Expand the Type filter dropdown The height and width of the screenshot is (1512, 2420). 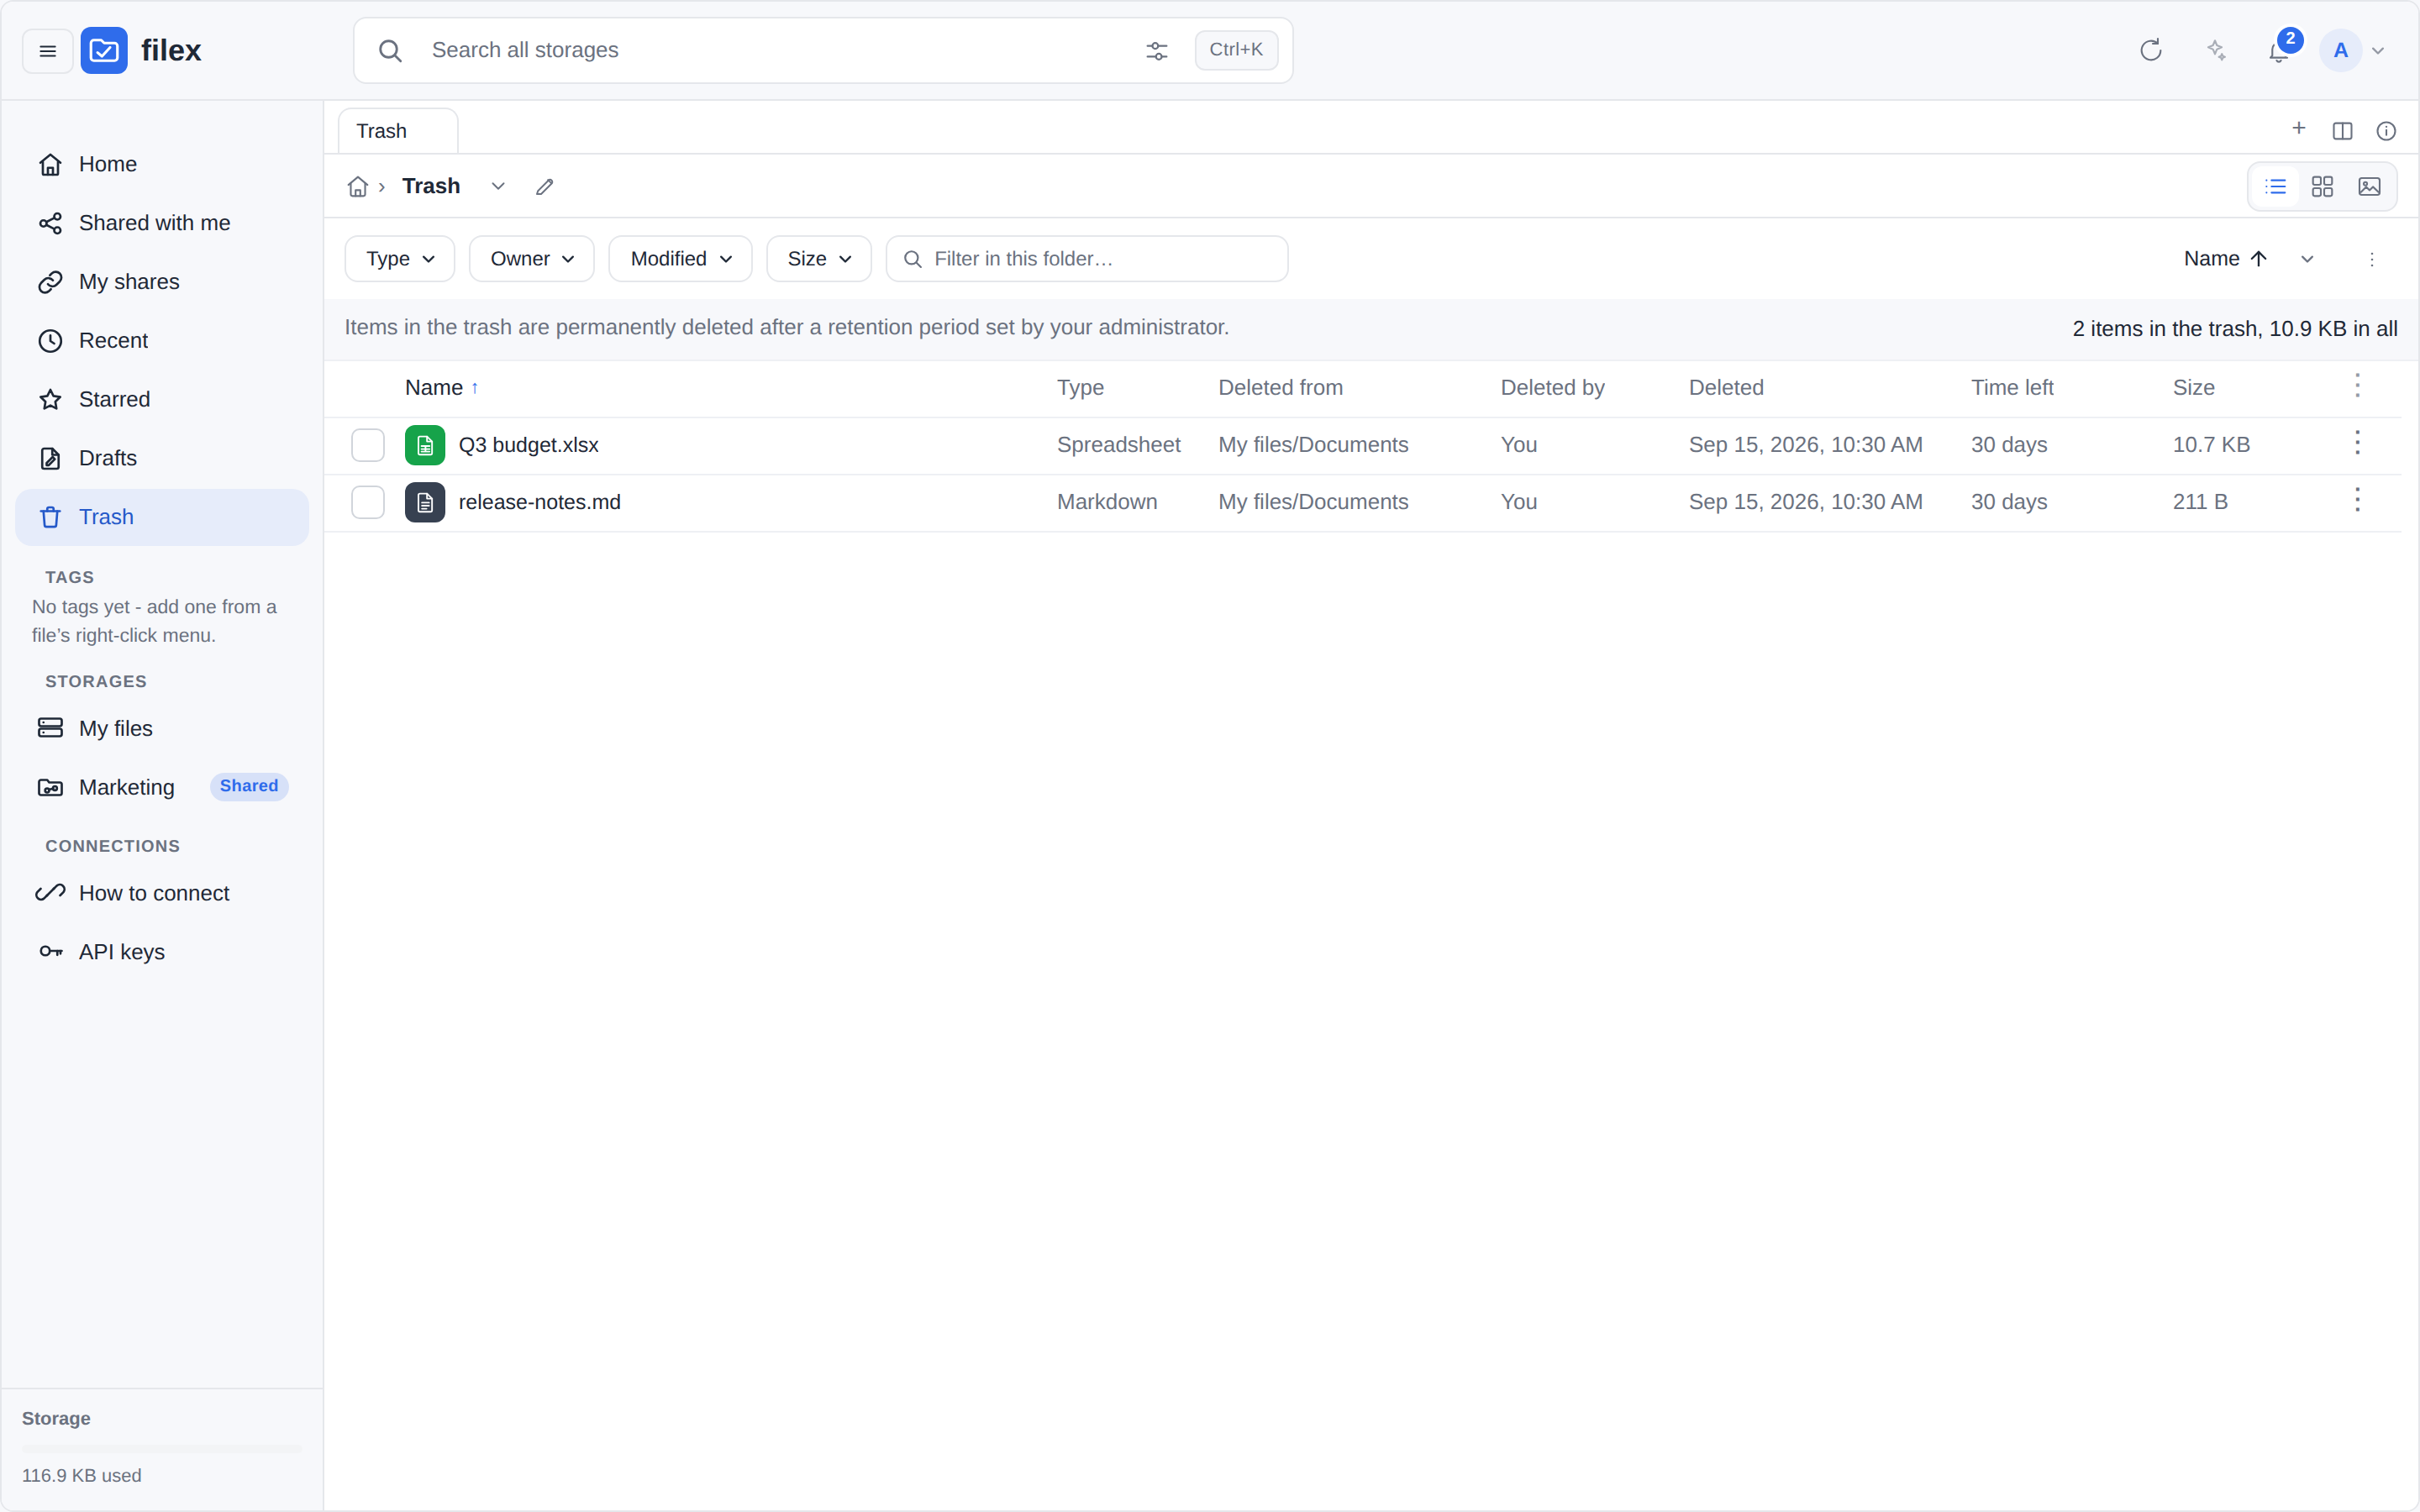point(400,259)
